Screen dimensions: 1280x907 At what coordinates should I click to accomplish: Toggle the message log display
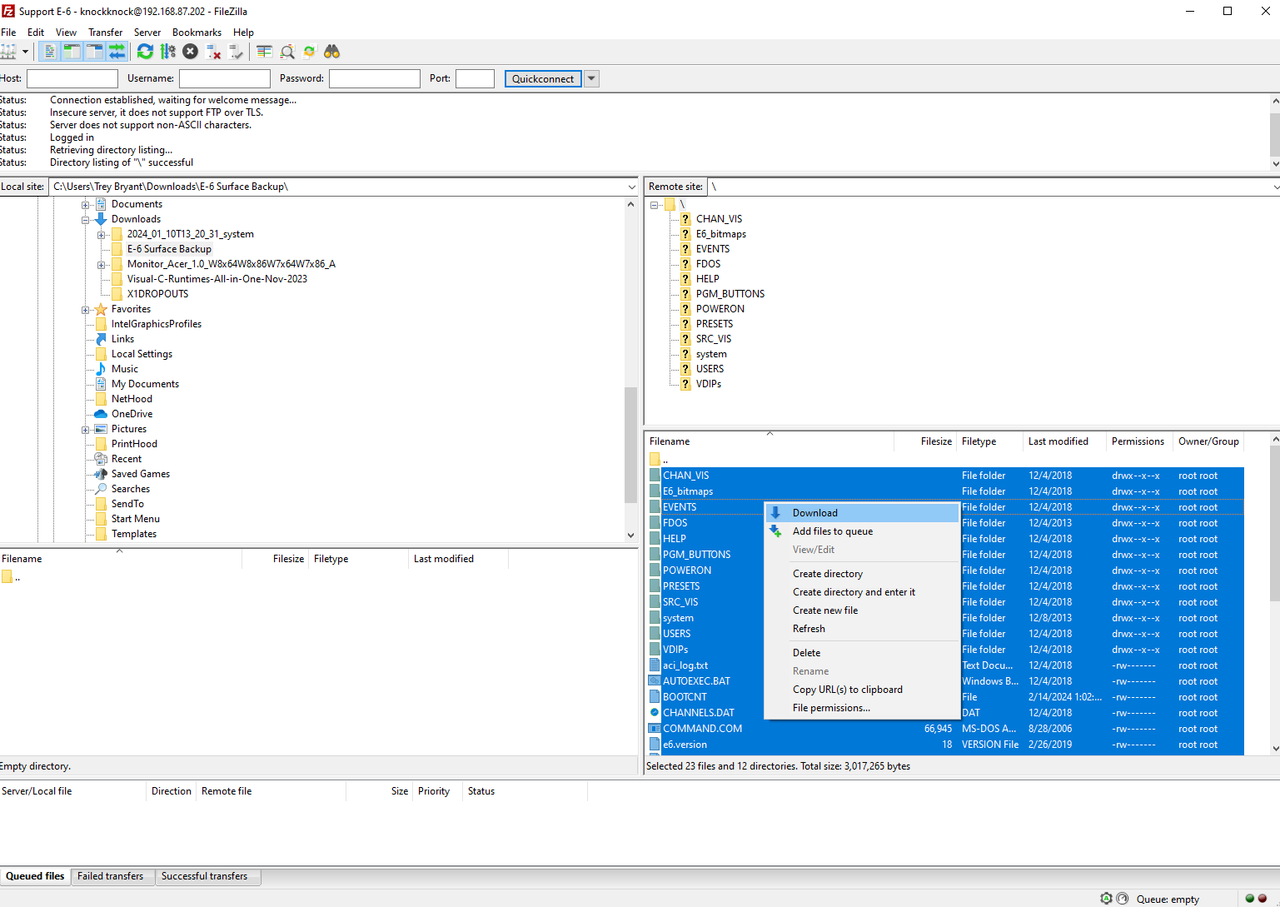49,51
